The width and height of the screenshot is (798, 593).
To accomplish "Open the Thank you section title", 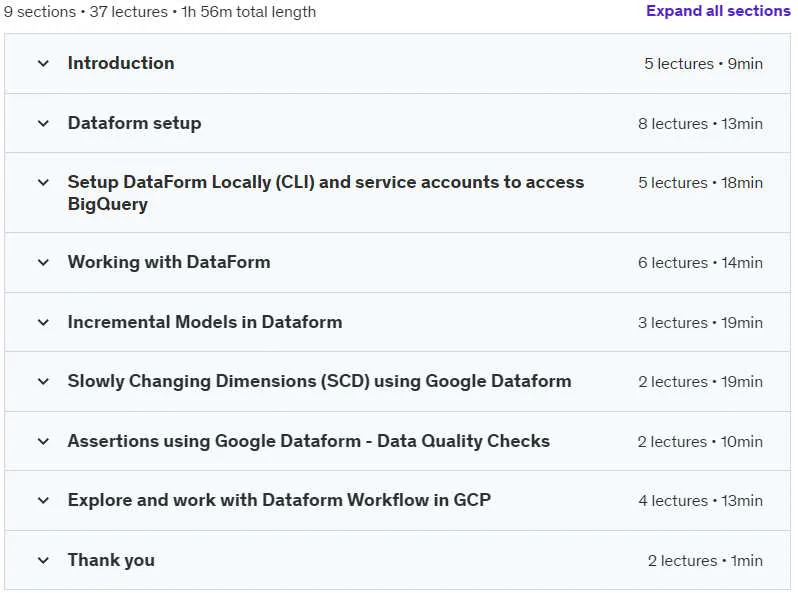I will pos(111,560).
